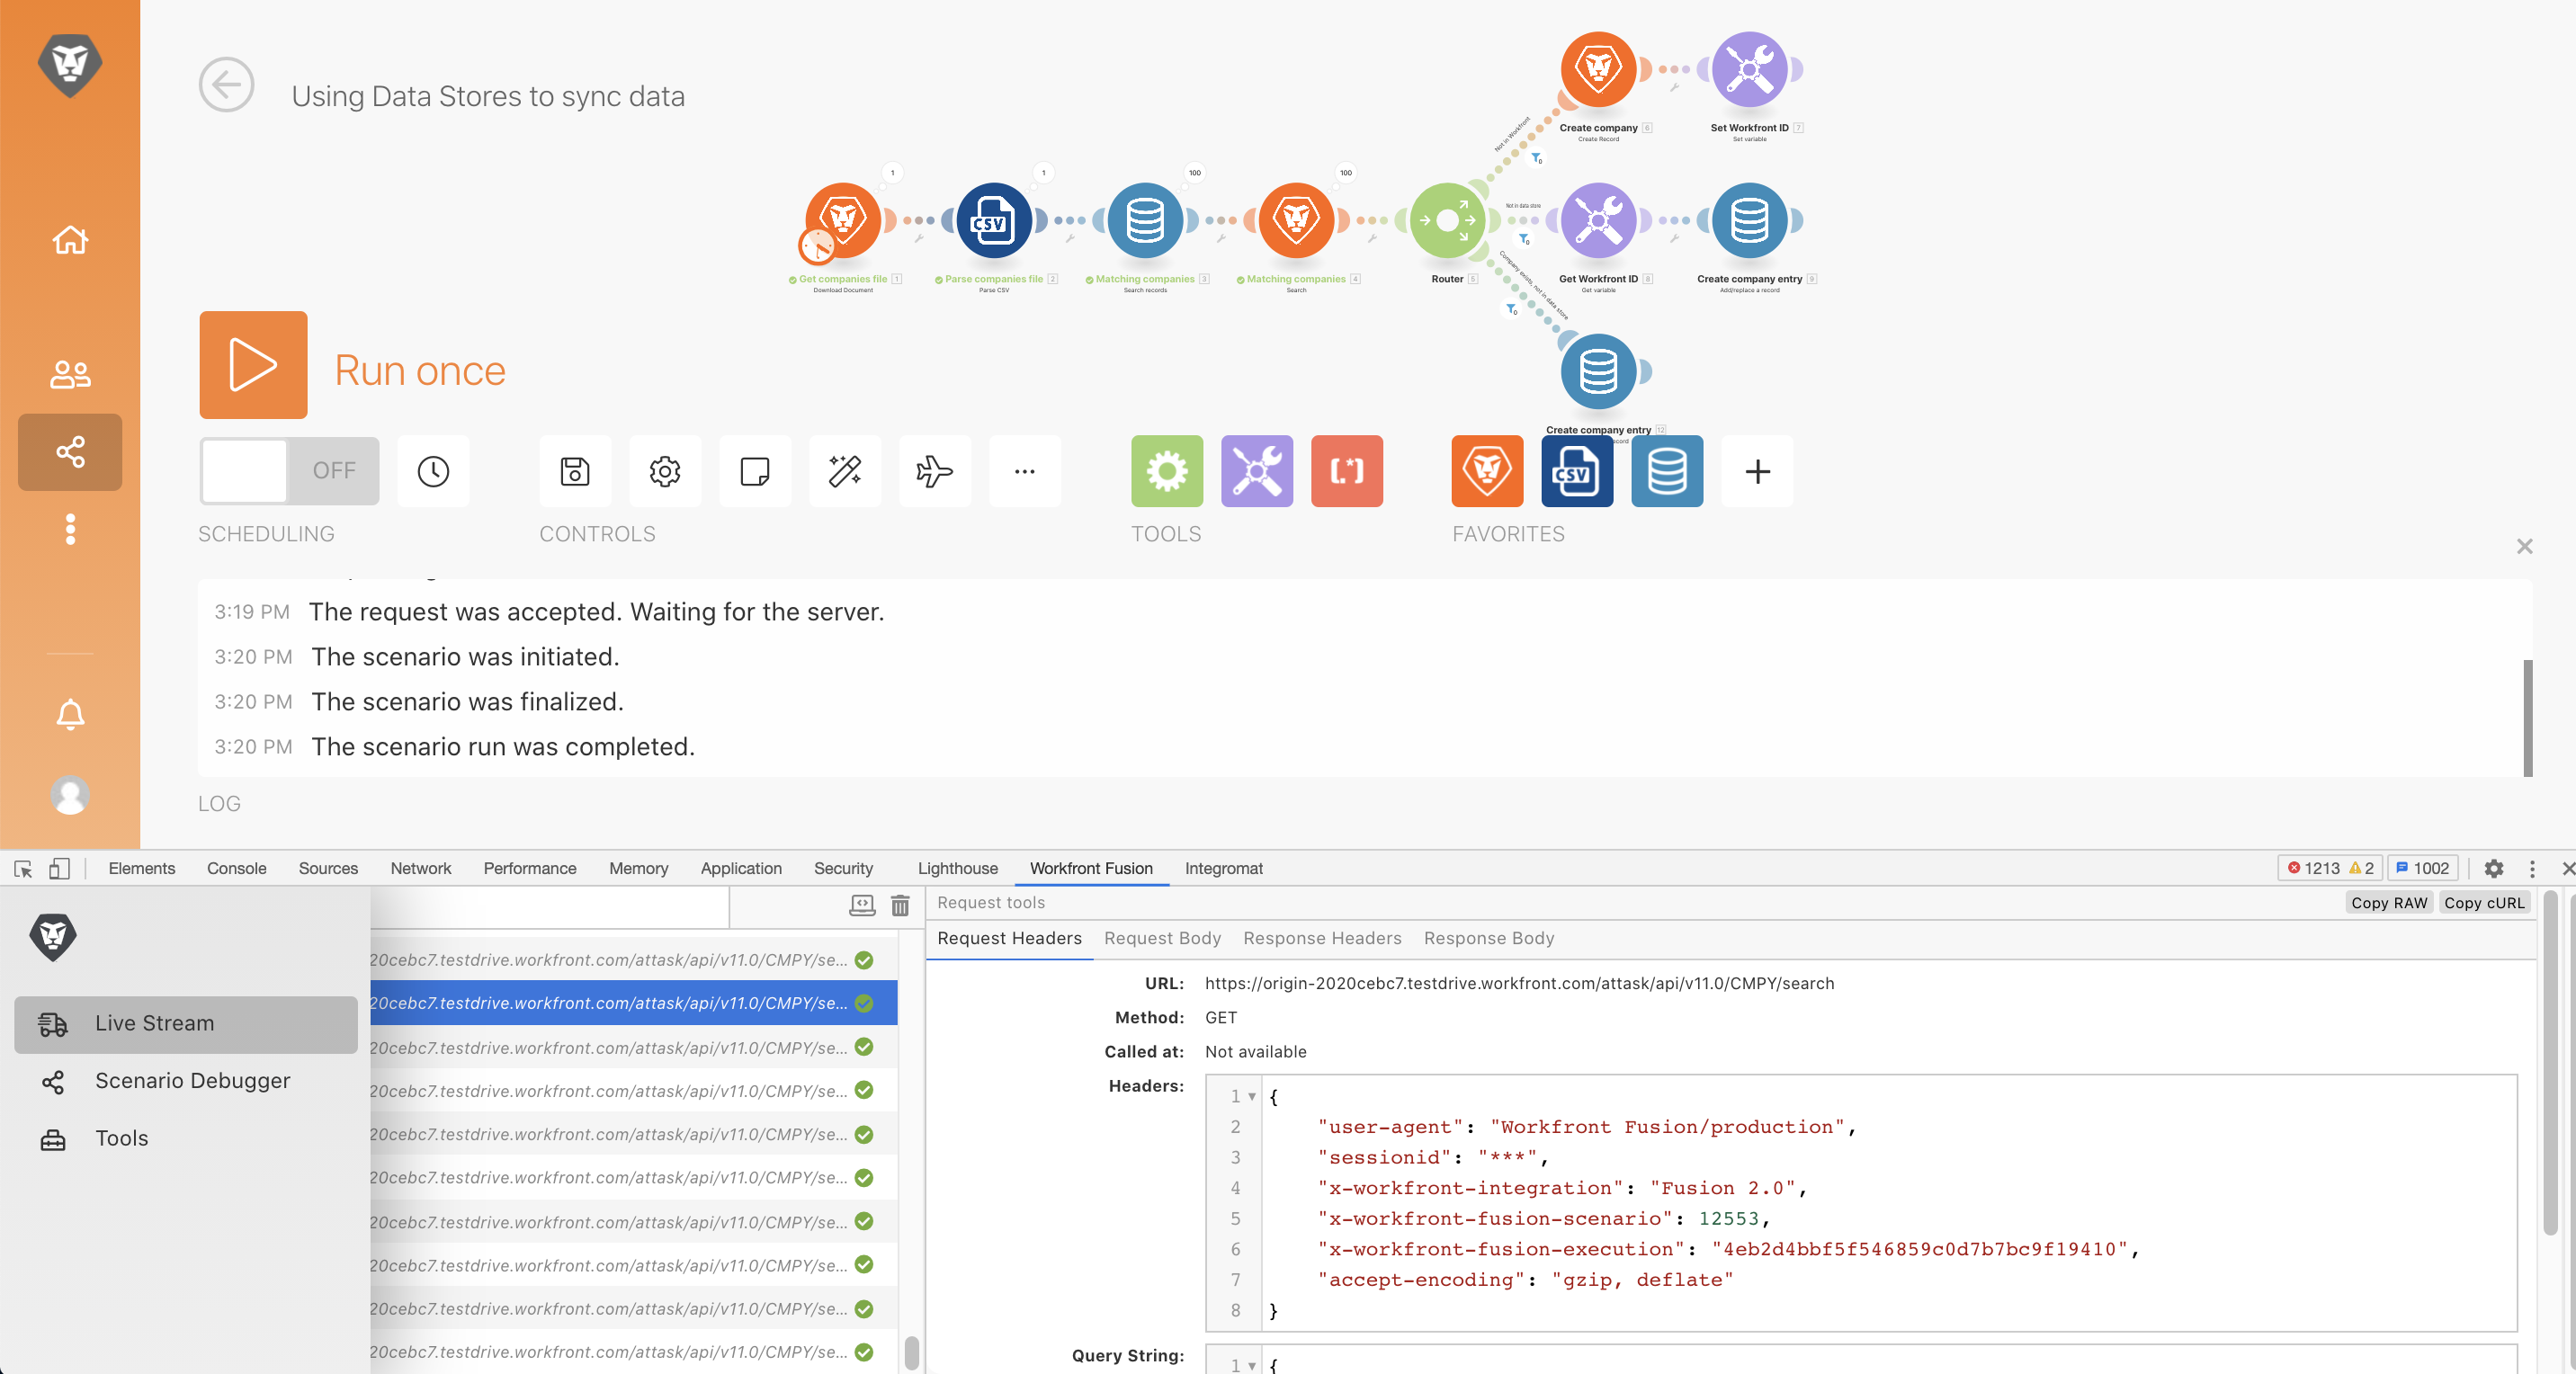
Task: Expand the Query String JSON tree
Action: (x=1251, y=1363)
